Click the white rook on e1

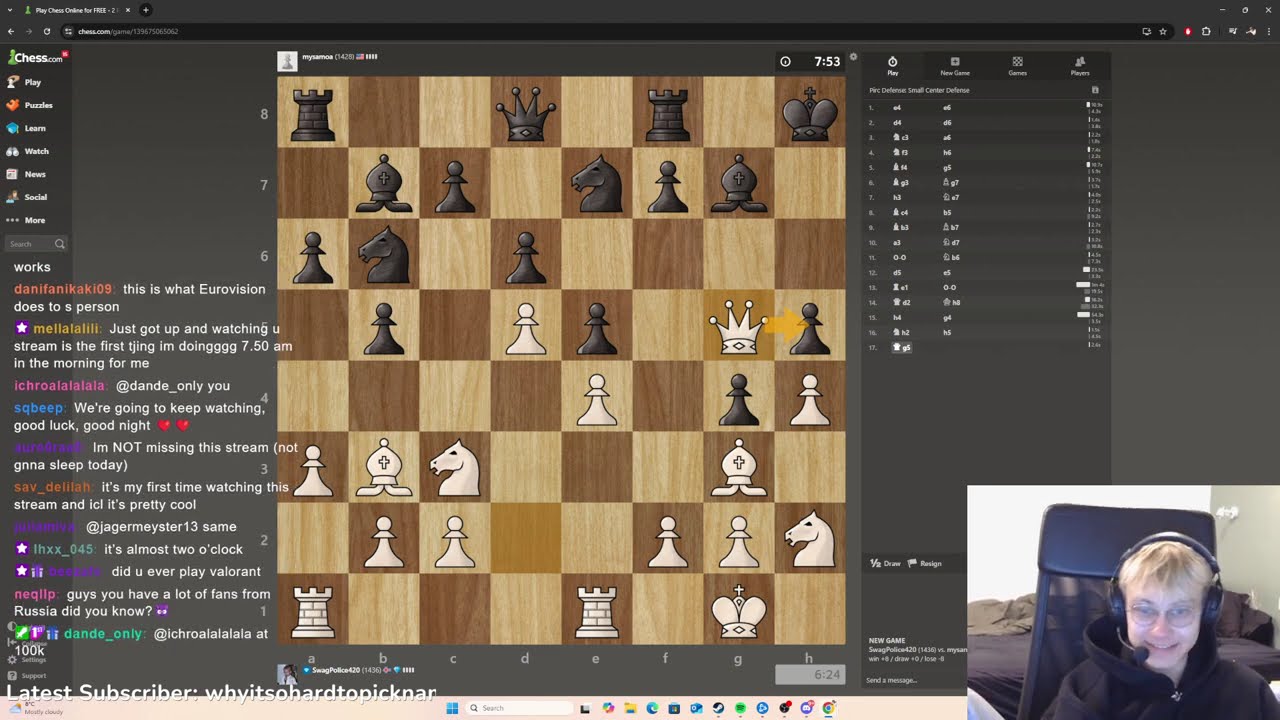click(597, 610)
